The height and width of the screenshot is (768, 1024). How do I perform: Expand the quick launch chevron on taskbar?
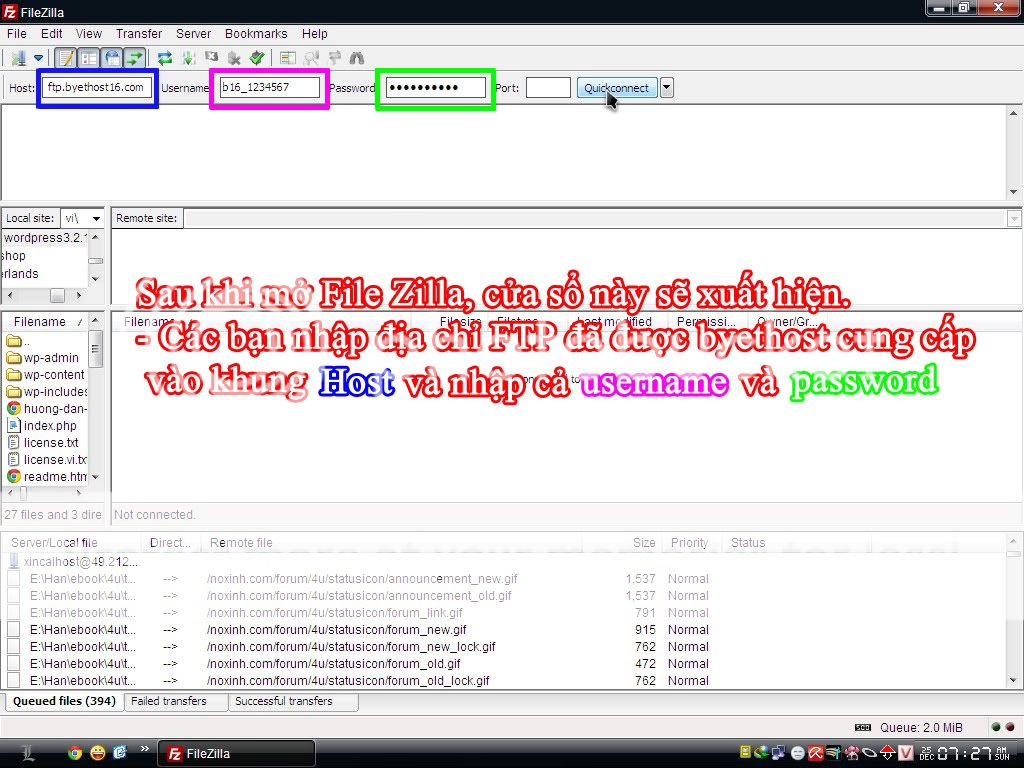[x=144, y=749]
